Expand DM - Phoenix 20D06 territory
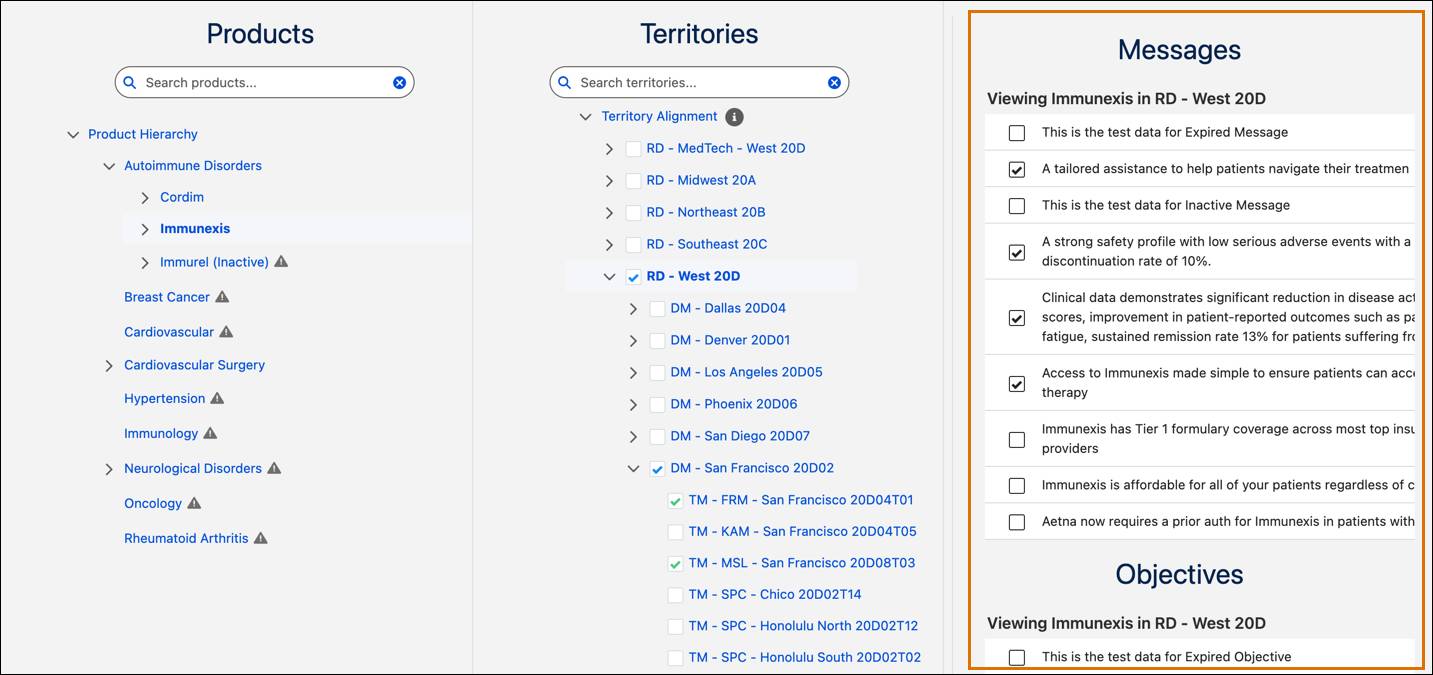 (x=634, y=405)
